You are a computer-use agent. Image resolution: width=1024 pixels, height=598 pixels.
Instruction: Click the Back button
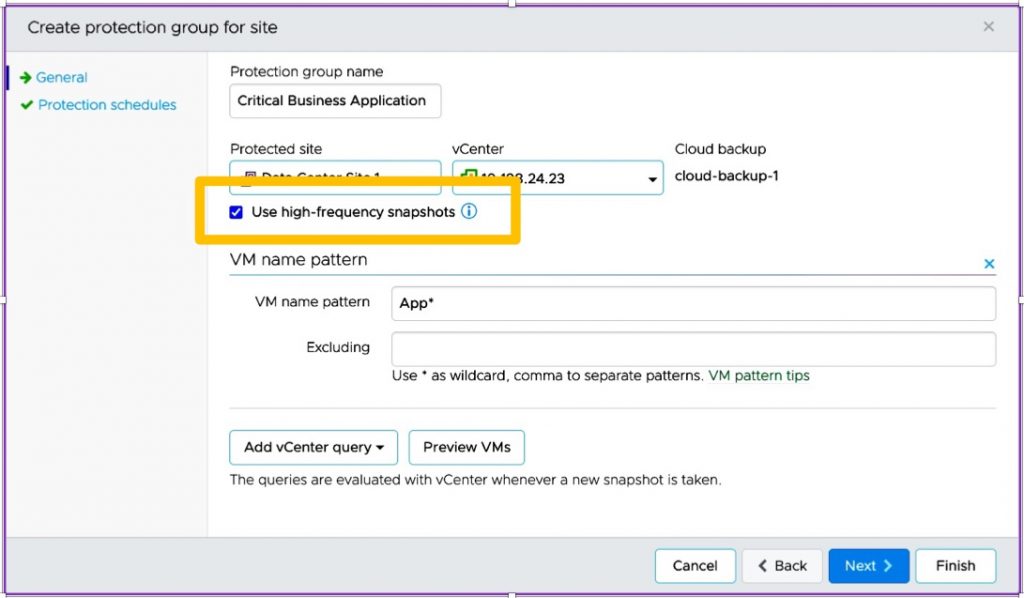[x=781, y=565]
